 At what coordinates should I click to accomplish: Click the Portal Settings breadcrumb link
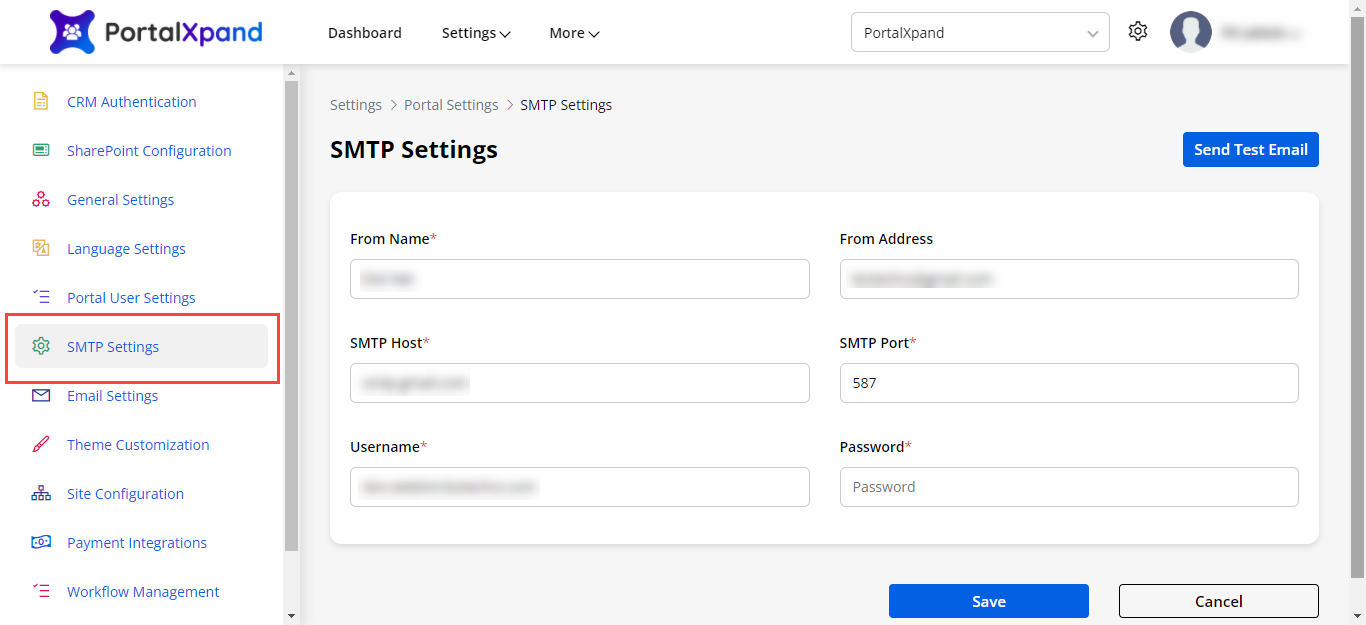click(451, 105)
